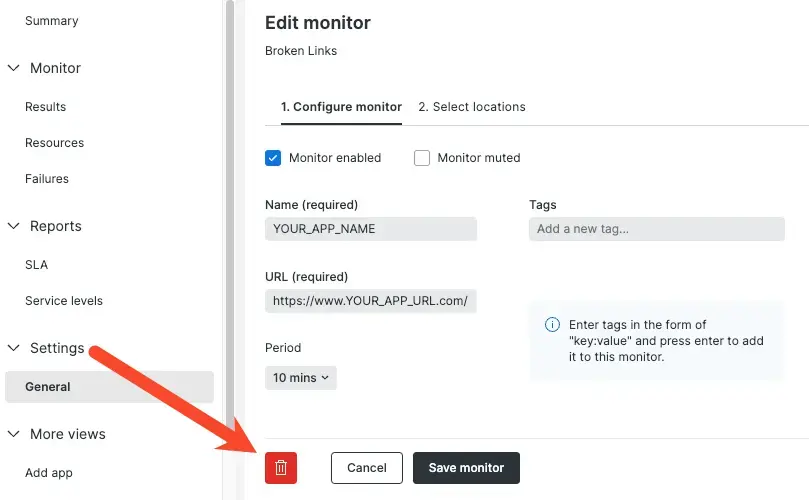Focus the Add a new tag field
Image resolution: width=809 pixels, height=500 pixels.
[656, 229]
